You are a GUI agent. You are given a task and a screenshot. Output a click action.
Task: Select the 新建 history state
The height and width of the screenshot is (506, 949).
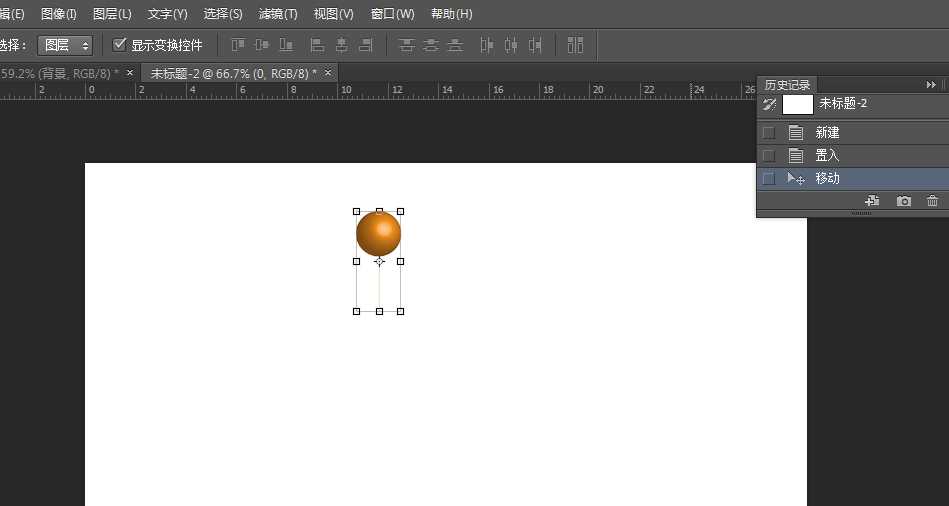tap(827, 132)
